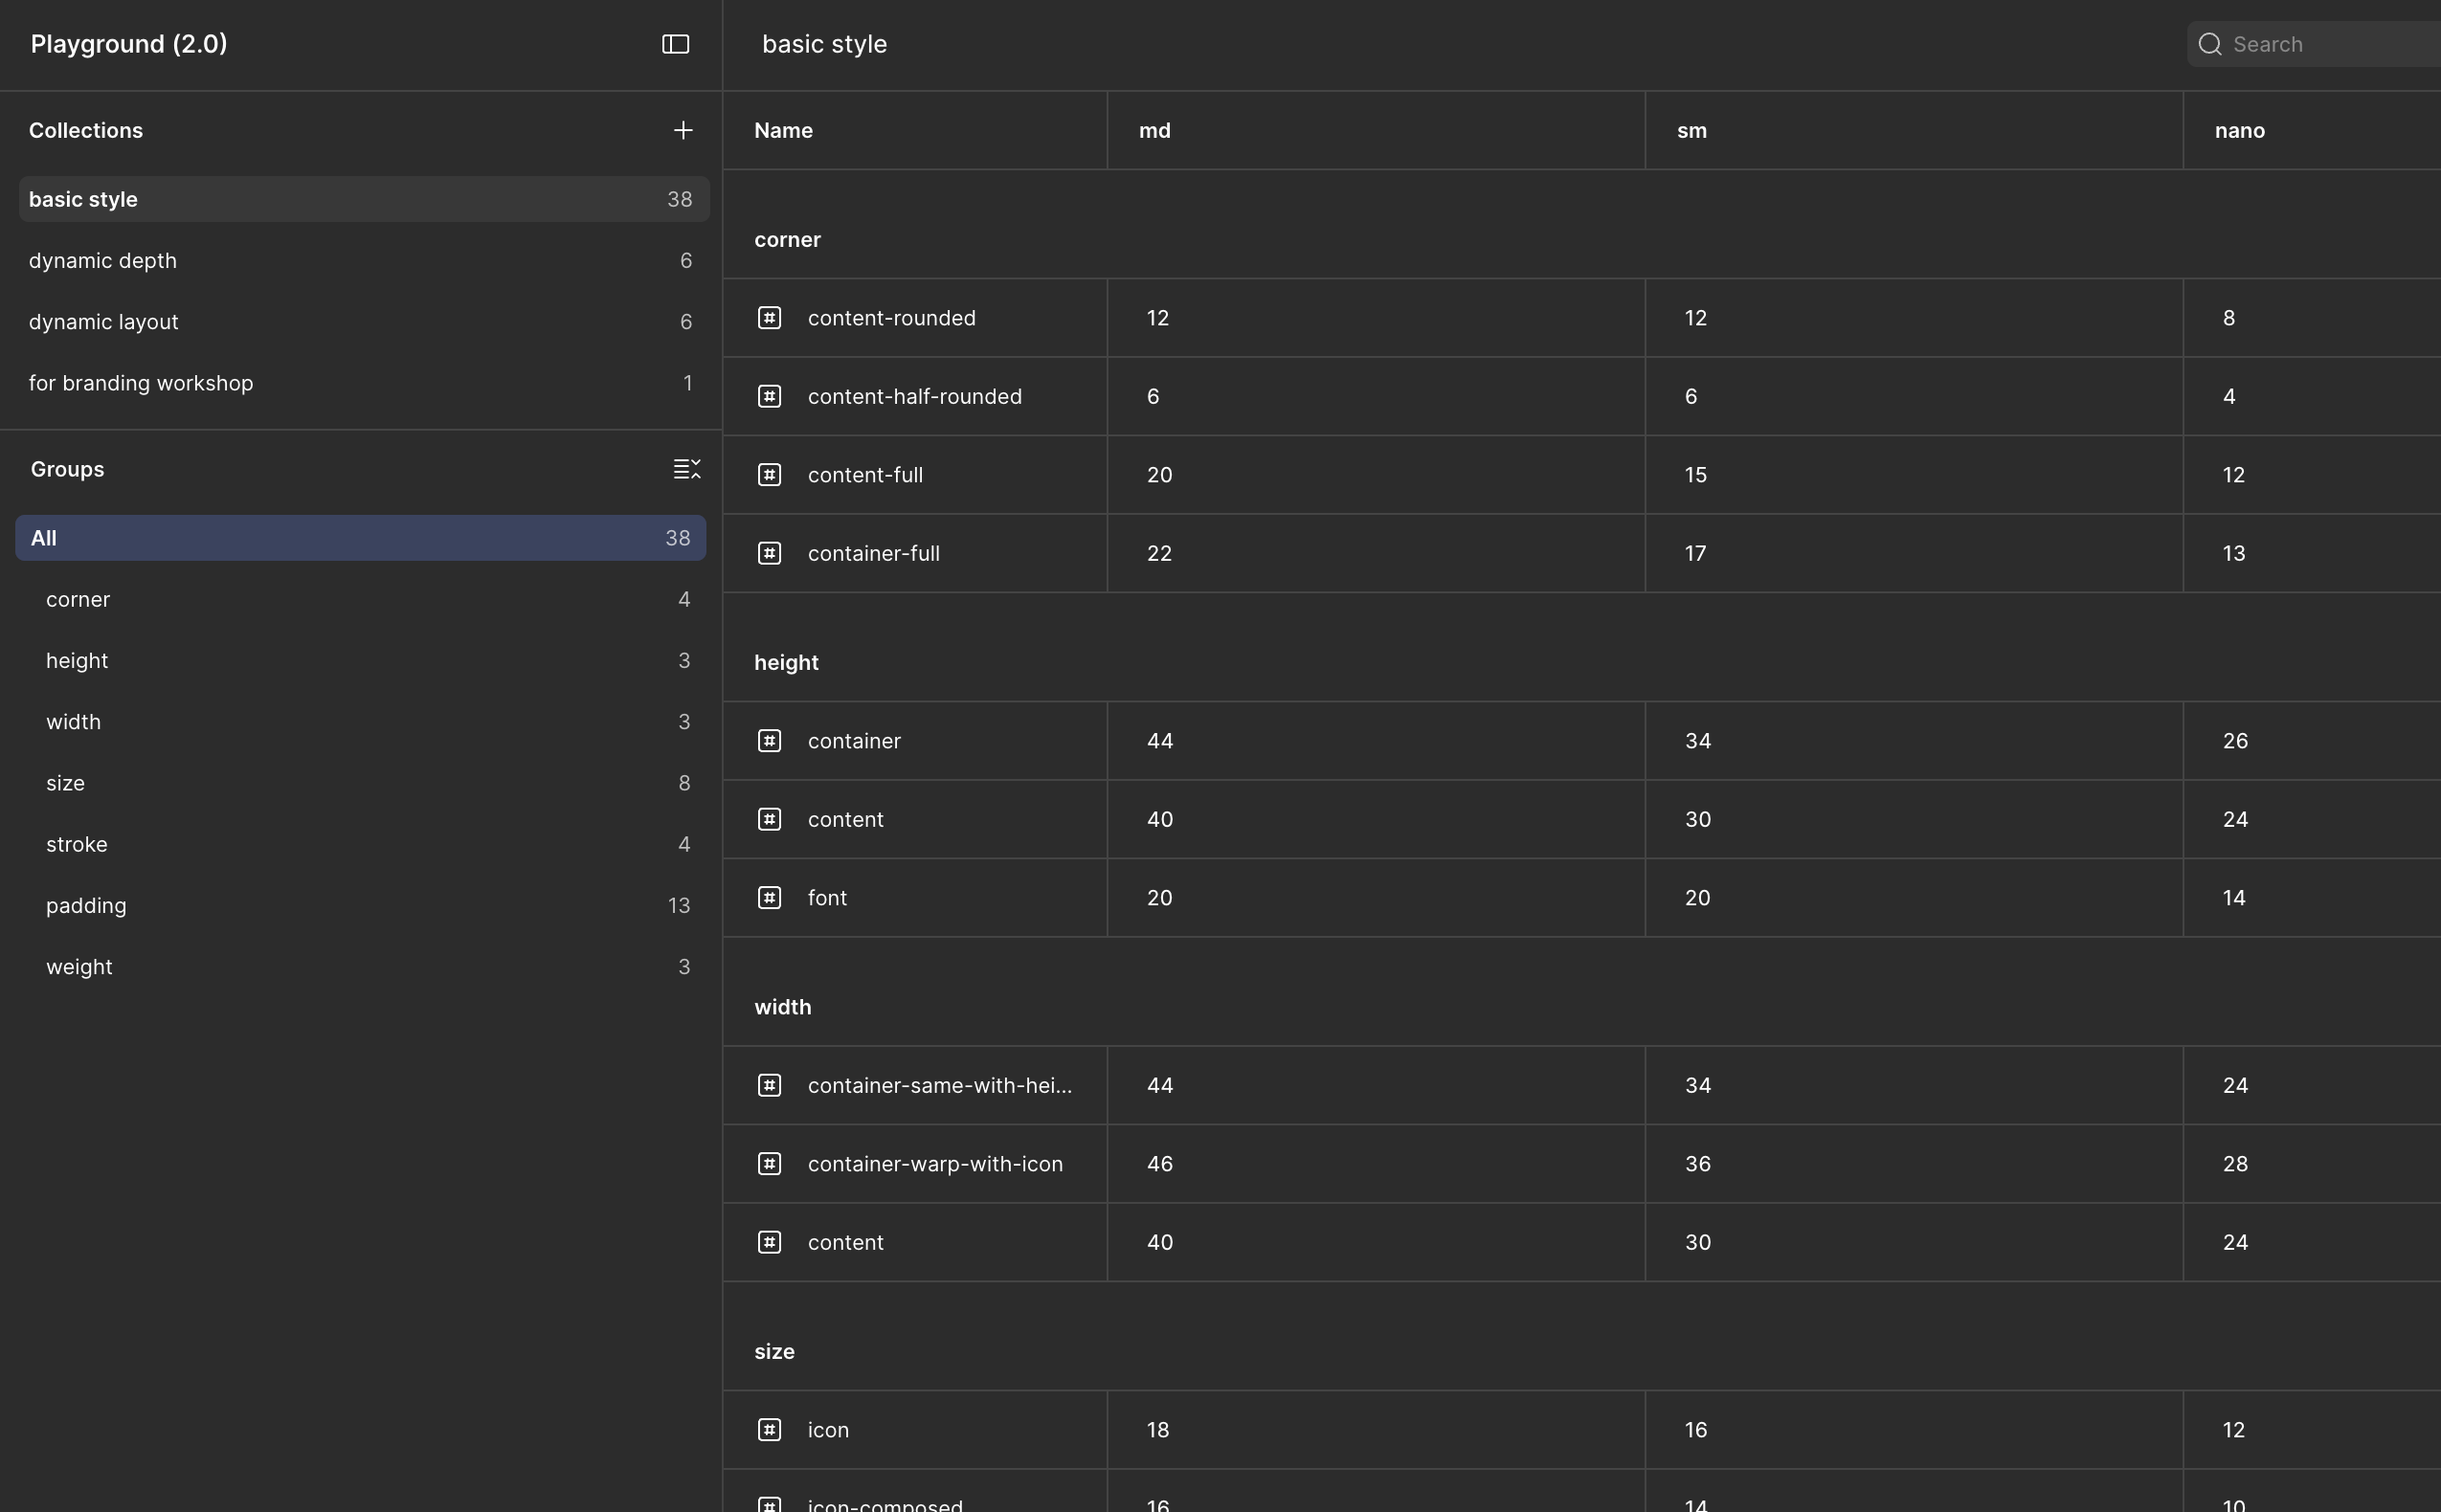Image resolution: width=2441 pixels, height=1512 pixels.
Task: Click the md mode column header
Action: click(1376, 130)
